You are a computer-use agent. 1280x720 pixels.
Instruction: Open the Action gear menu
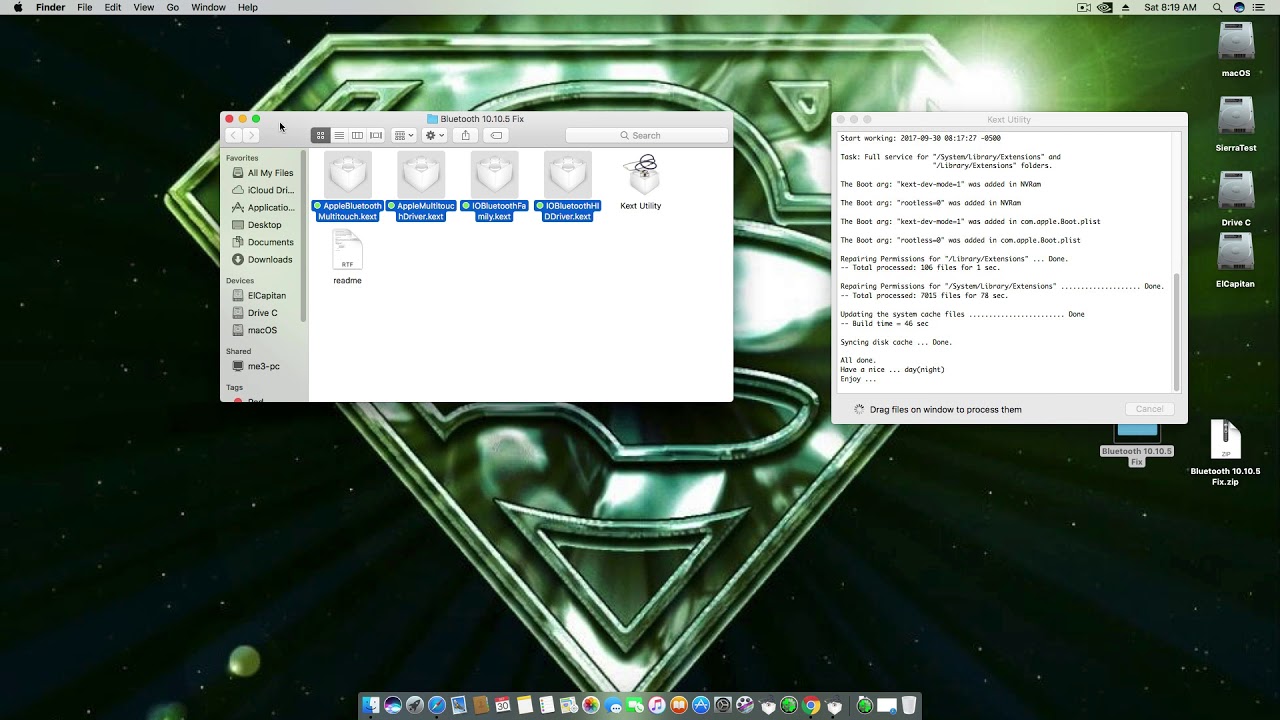[434, 135]
